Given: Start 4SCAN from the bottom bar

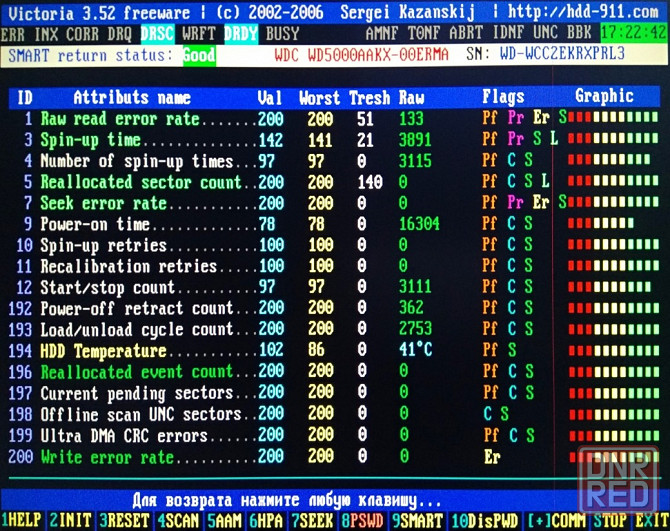Looking at the screenshot, I should [176, 520].
